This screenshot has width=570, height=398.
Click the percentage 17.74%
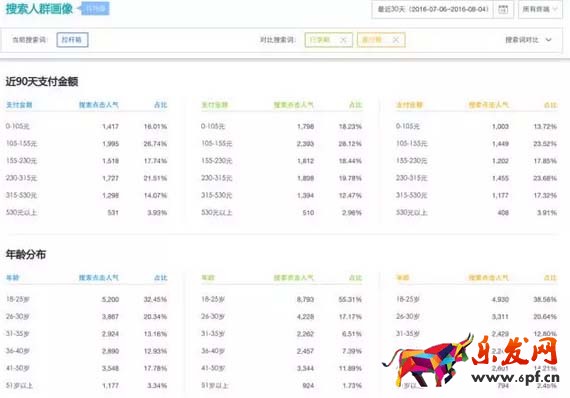pos(155,161)
